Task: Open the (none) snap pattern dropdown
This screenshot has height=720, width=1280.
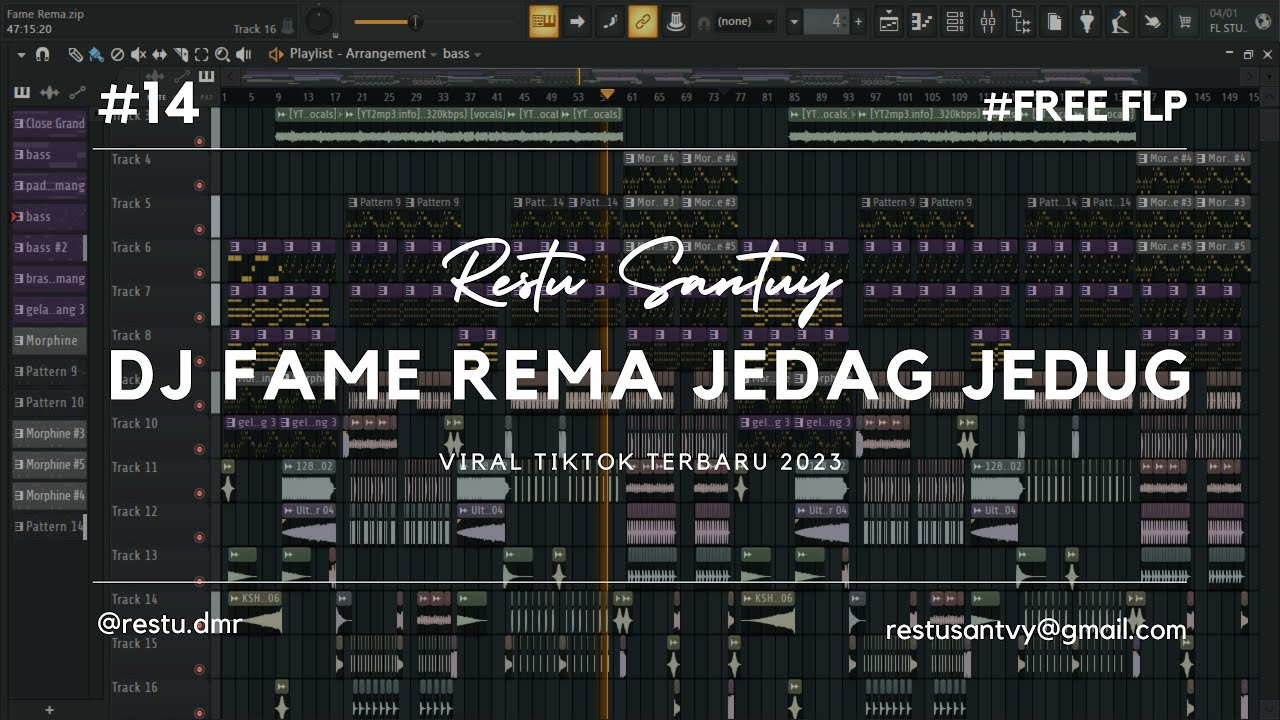Action: click(x=745, y=21)
